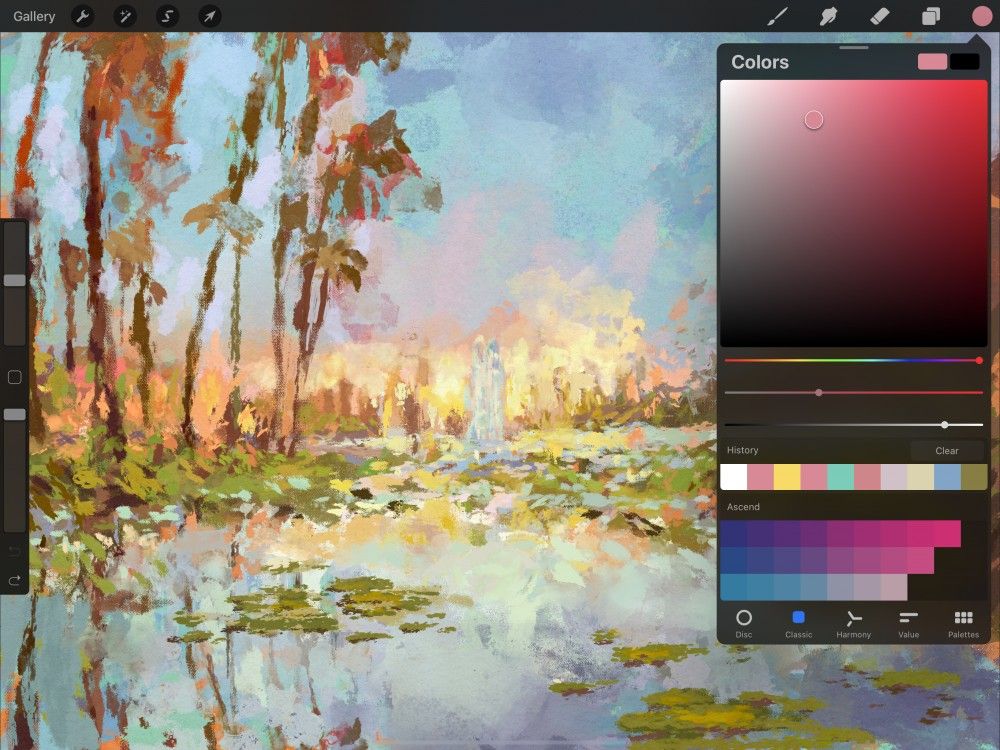Select the Transform arrow tool
This screenshot has width=1000, height=750.
(209, 16)
